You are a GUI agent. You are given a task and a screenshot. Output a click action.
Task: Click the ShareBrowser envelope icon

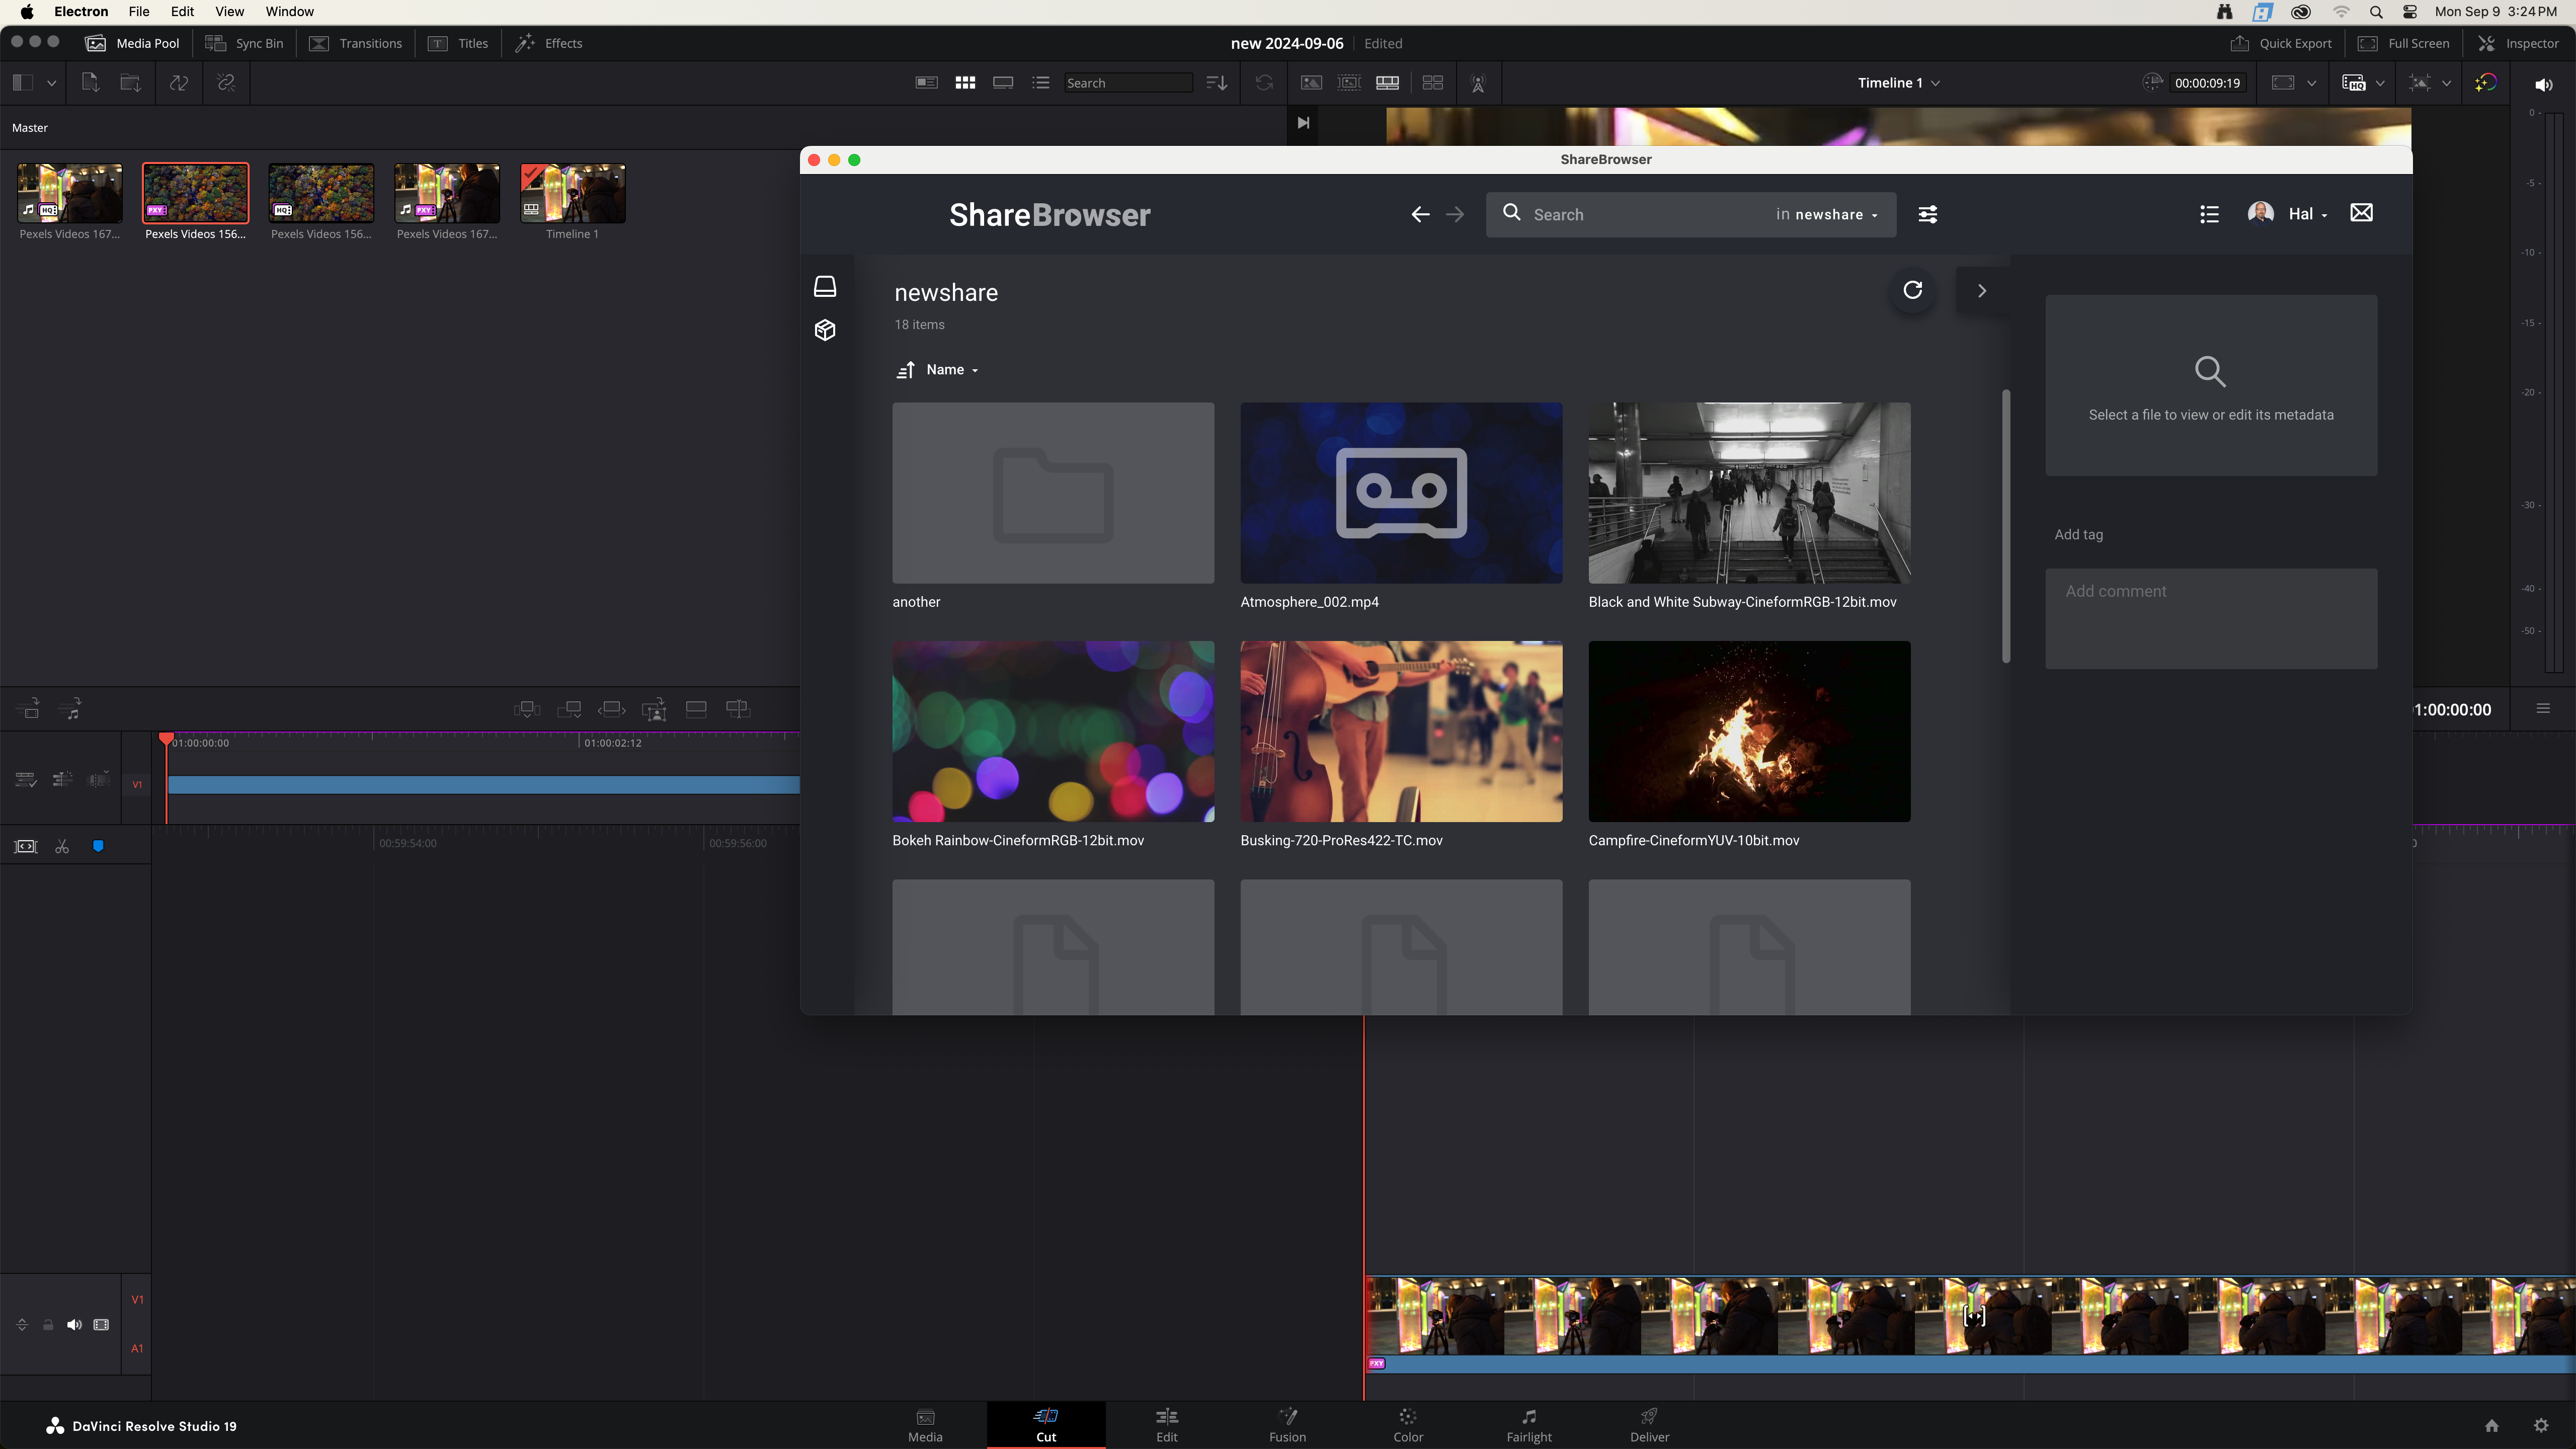(2361, 213)
